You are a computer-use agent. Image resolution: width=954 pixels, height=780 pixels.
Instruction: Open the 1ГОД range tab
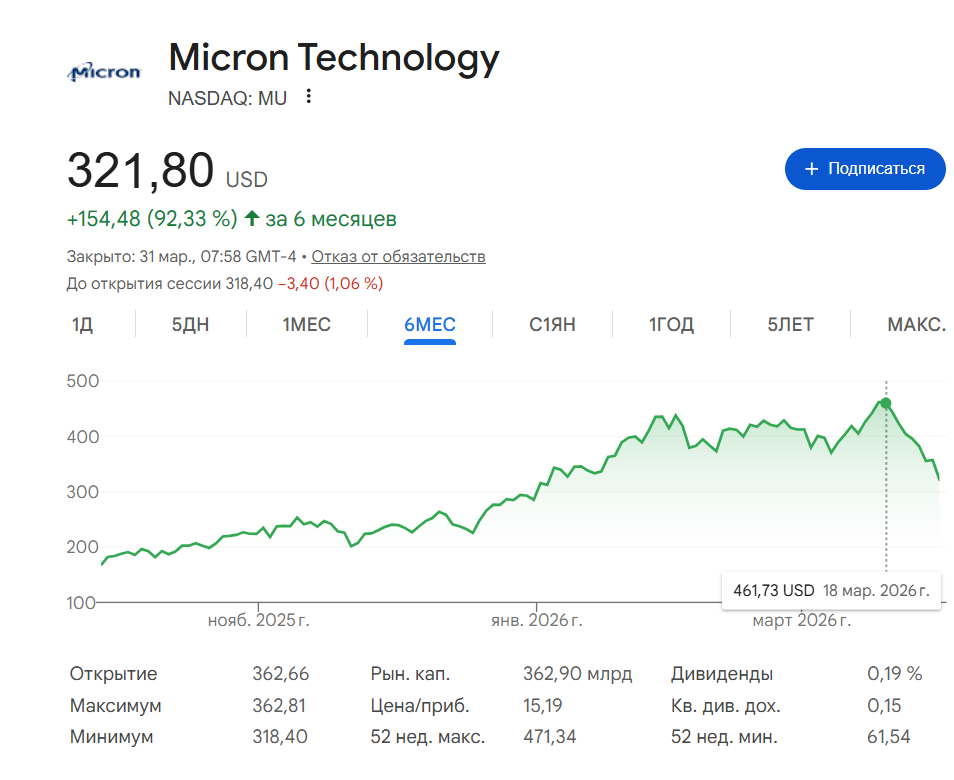(671, 325)
